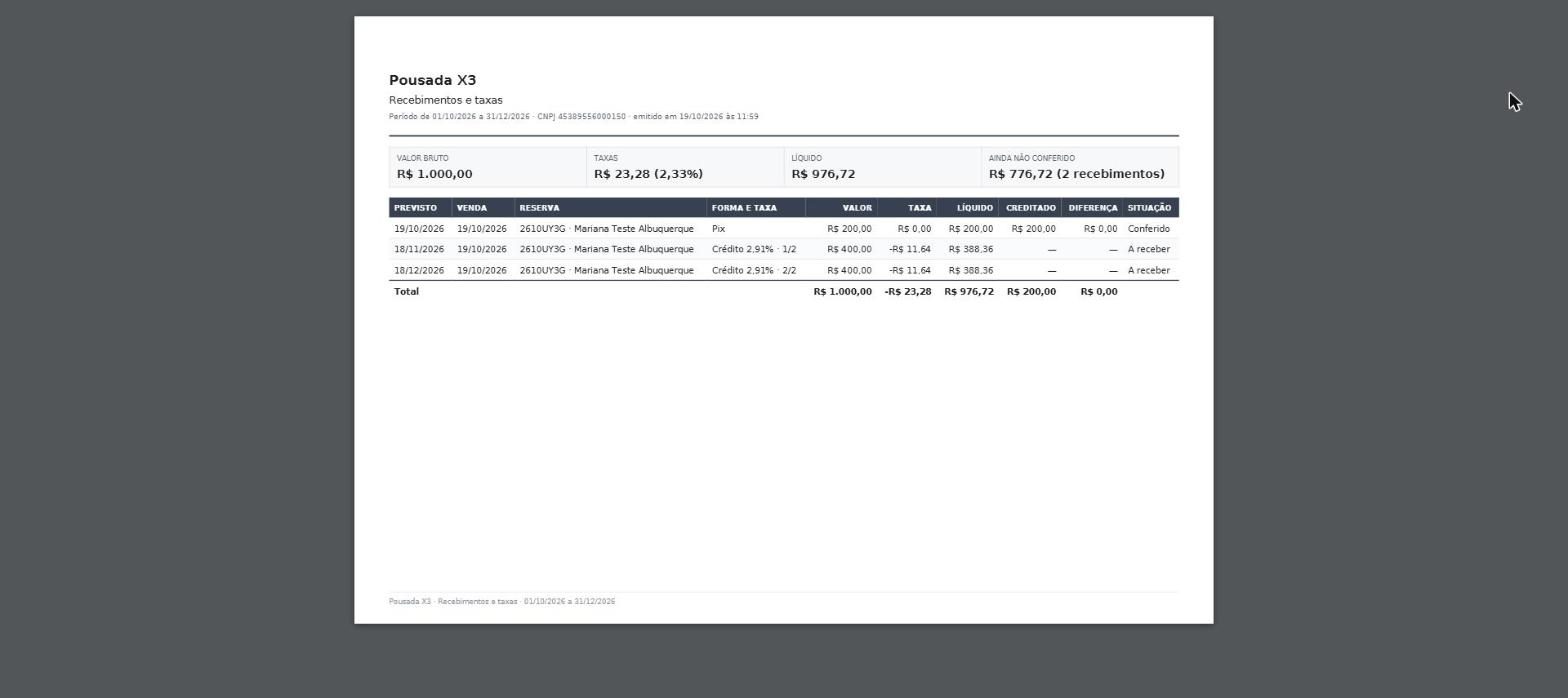Click the 18/11/2026 previsto date
The width and height of the screenshot is (1568, 698).
coord(419,249)
